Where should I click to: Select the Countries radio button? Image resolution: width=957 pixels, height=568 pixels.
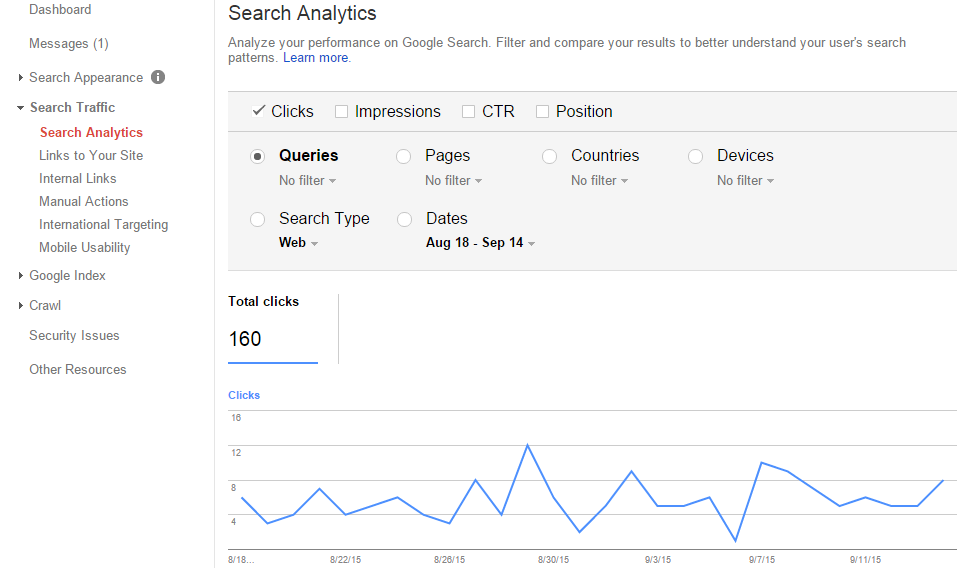pyautogui.click(x=550, y=156)
